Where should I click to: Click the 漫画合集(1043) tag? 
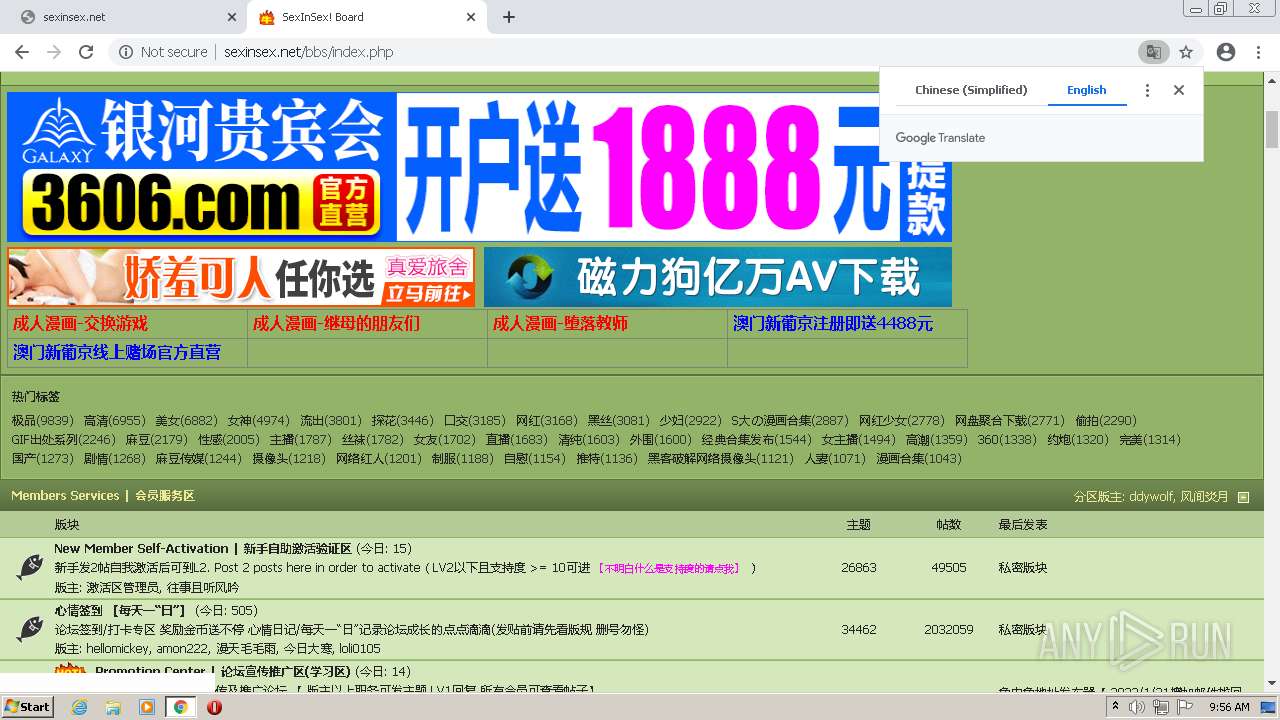(x=919, y=459)
